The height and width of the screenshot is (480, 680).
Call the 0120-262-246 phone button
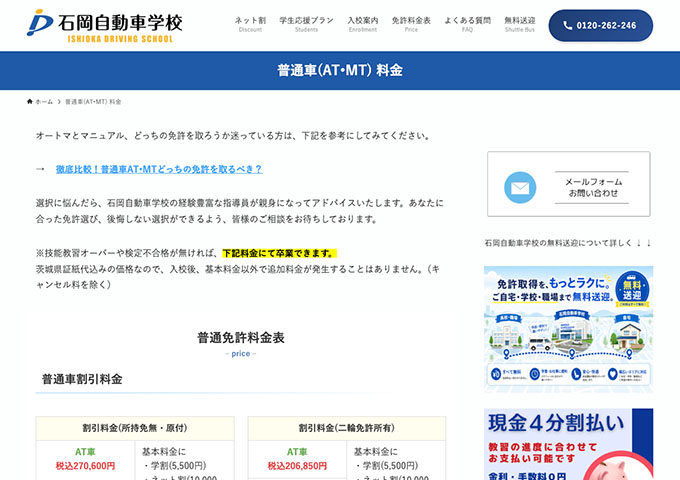click(601, 26)
